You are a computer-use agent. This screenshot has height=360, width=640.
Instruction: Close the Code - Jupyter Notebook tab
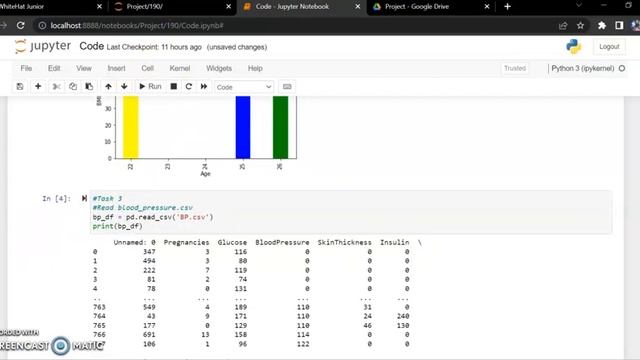tap(358, 7)
